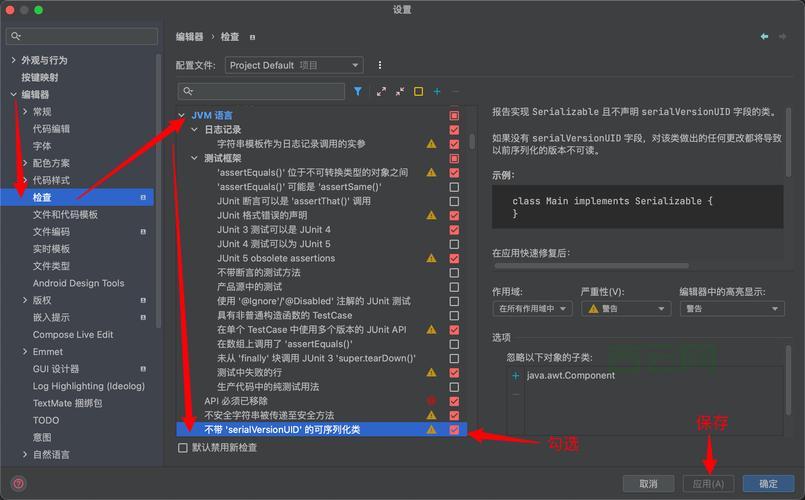The height and width of the screenshot is (500, 805).
Task: Select 不安全字符串被传递至安全方法 inspection
Action: click(269, 415)
